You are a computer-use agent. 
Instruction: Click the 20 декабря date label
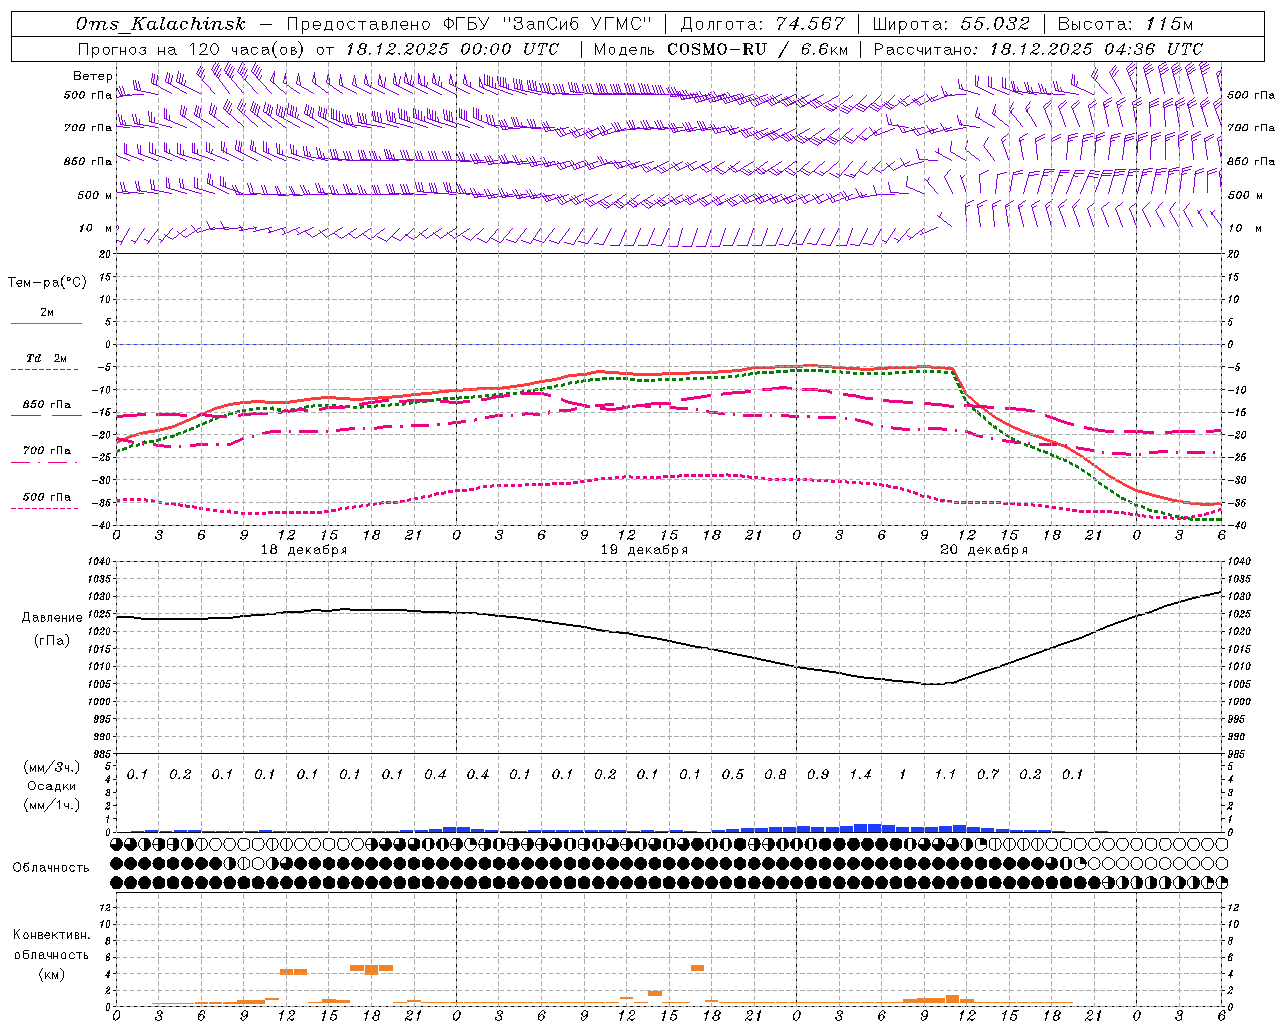pos(984,550)
